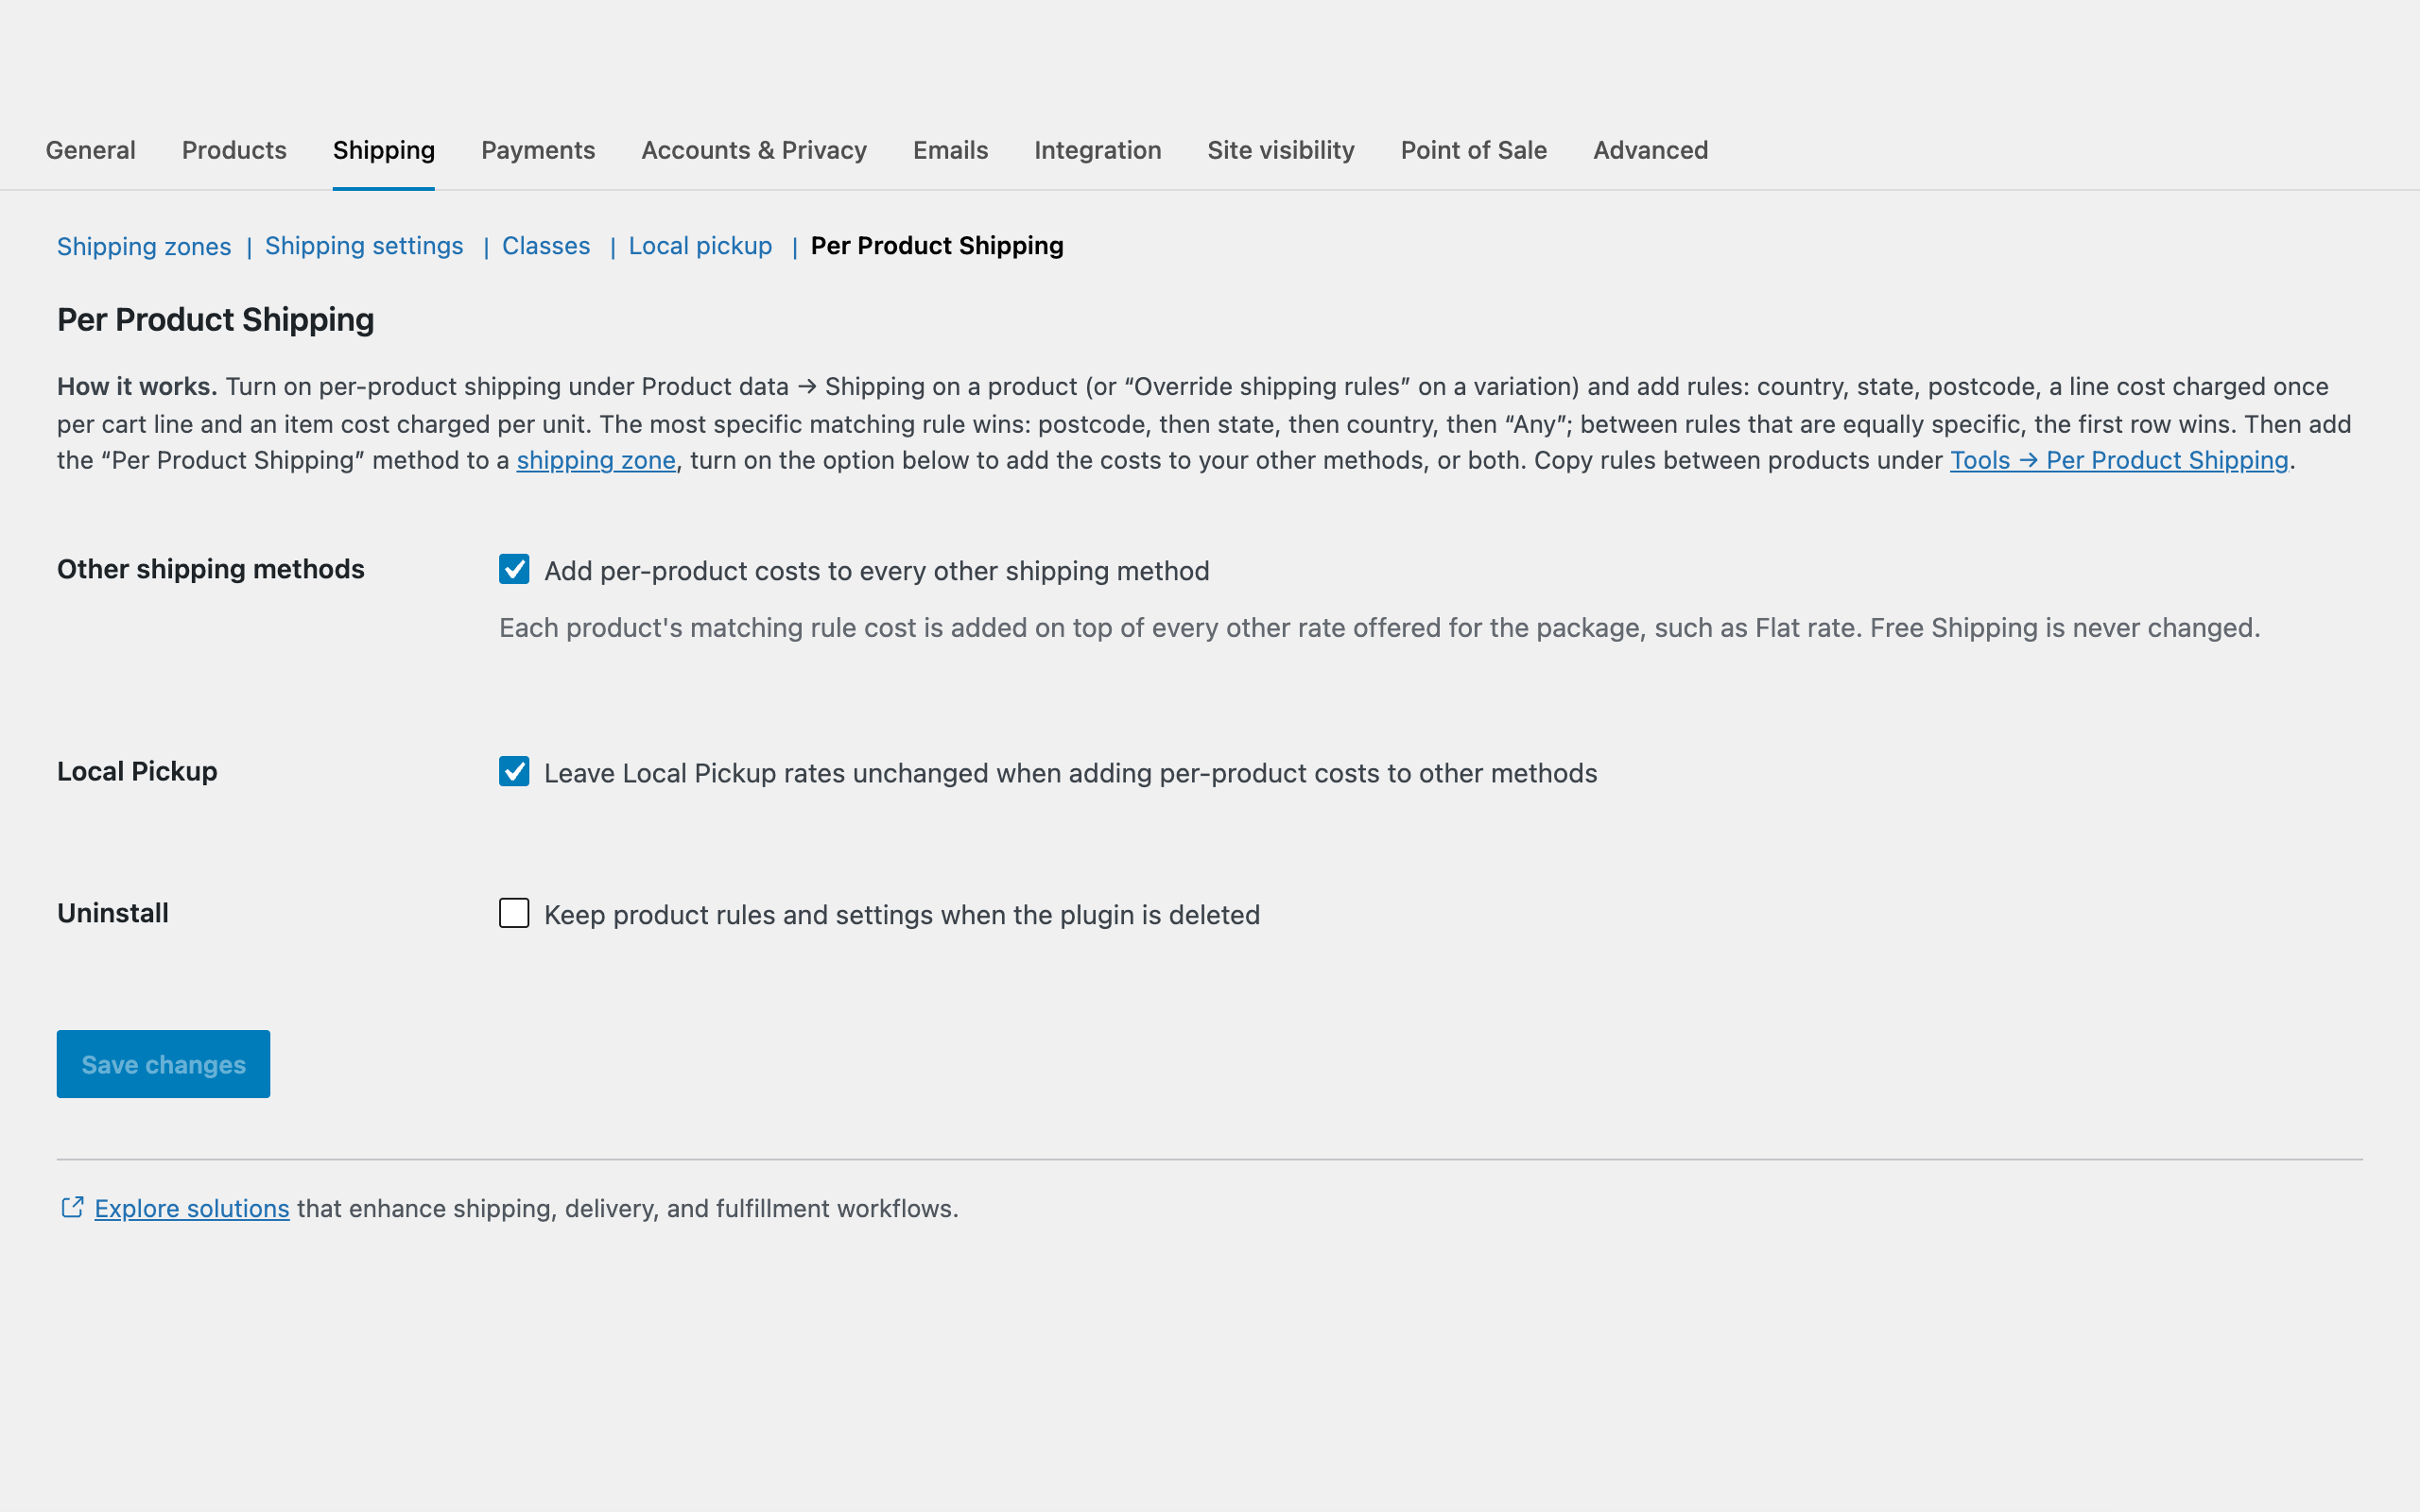Click the 'Local Pickup' row heading
The height and width of the screenshot is (1512, 2420).
pos(137,771)
